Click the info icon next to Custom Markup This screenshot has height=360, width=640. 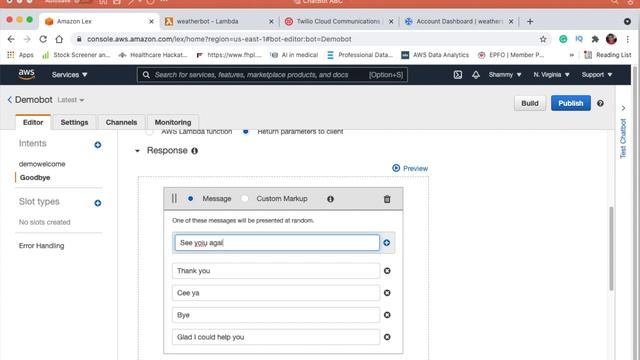click(x=330, y=199)
